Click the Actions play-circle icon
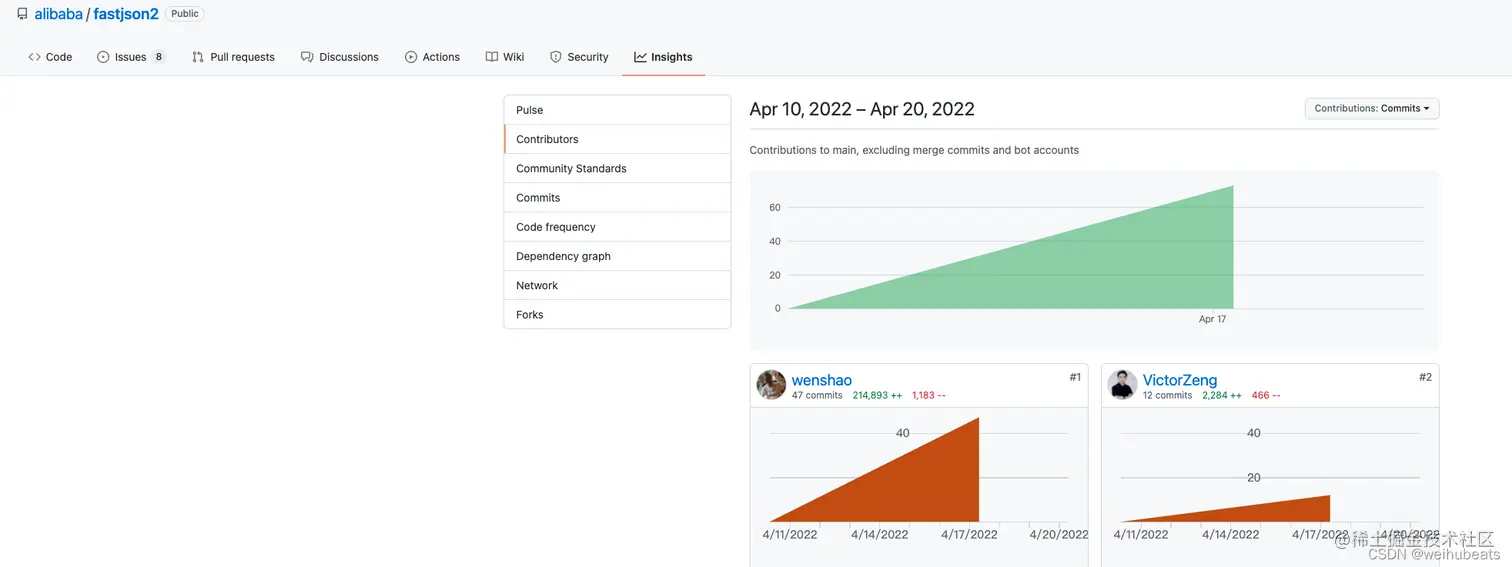1512x567 pixels. [x=411, y=57]
